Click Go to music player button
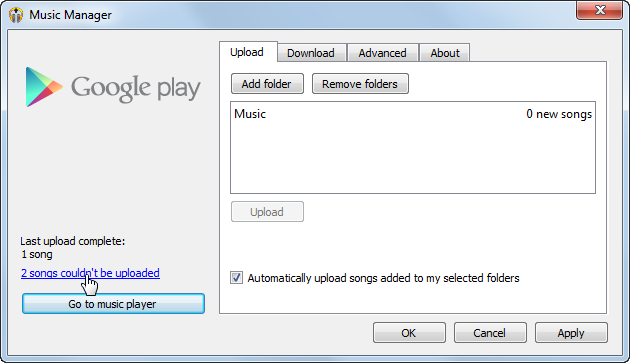630x363 pixels. (113, 304)
